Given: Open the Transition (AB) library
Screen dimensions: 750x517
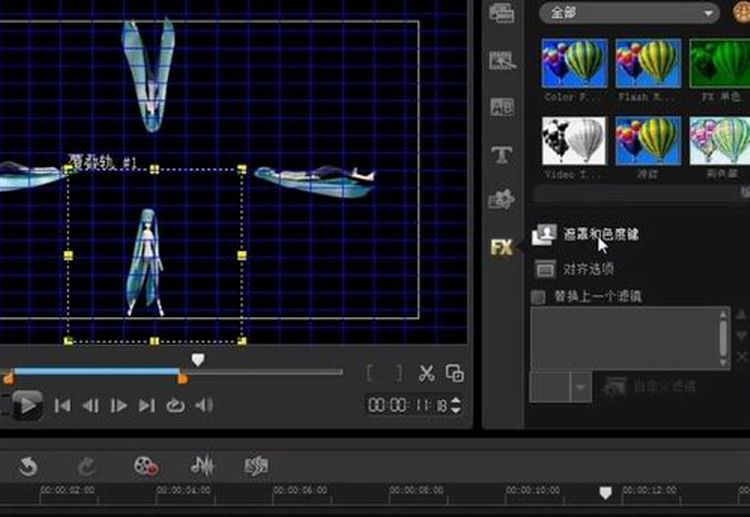Looking at the screenshot, I should [x=502, y=107].
